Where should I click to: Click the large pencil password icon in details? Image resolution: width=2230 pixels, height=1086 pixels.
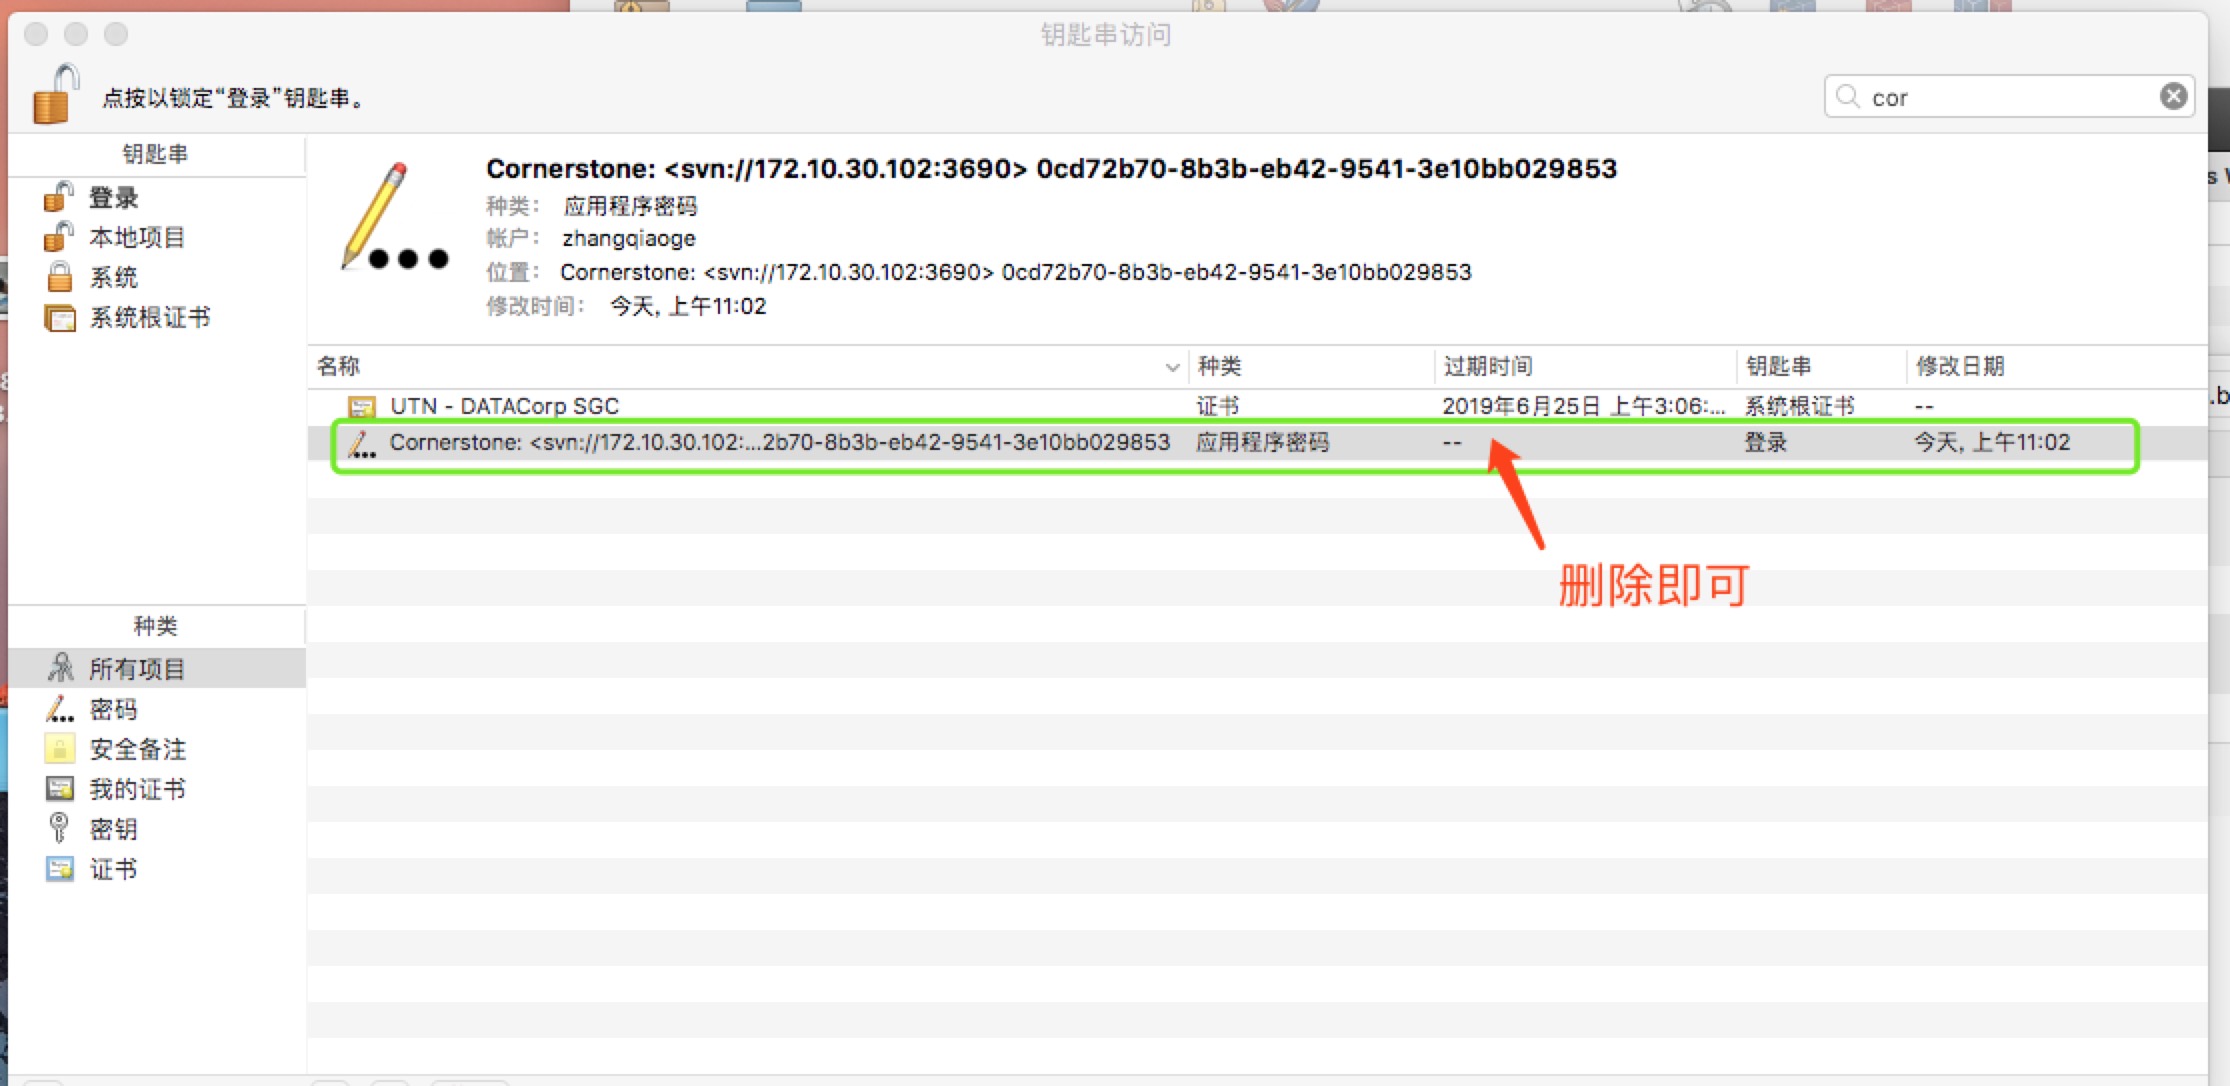coord(394,217)
